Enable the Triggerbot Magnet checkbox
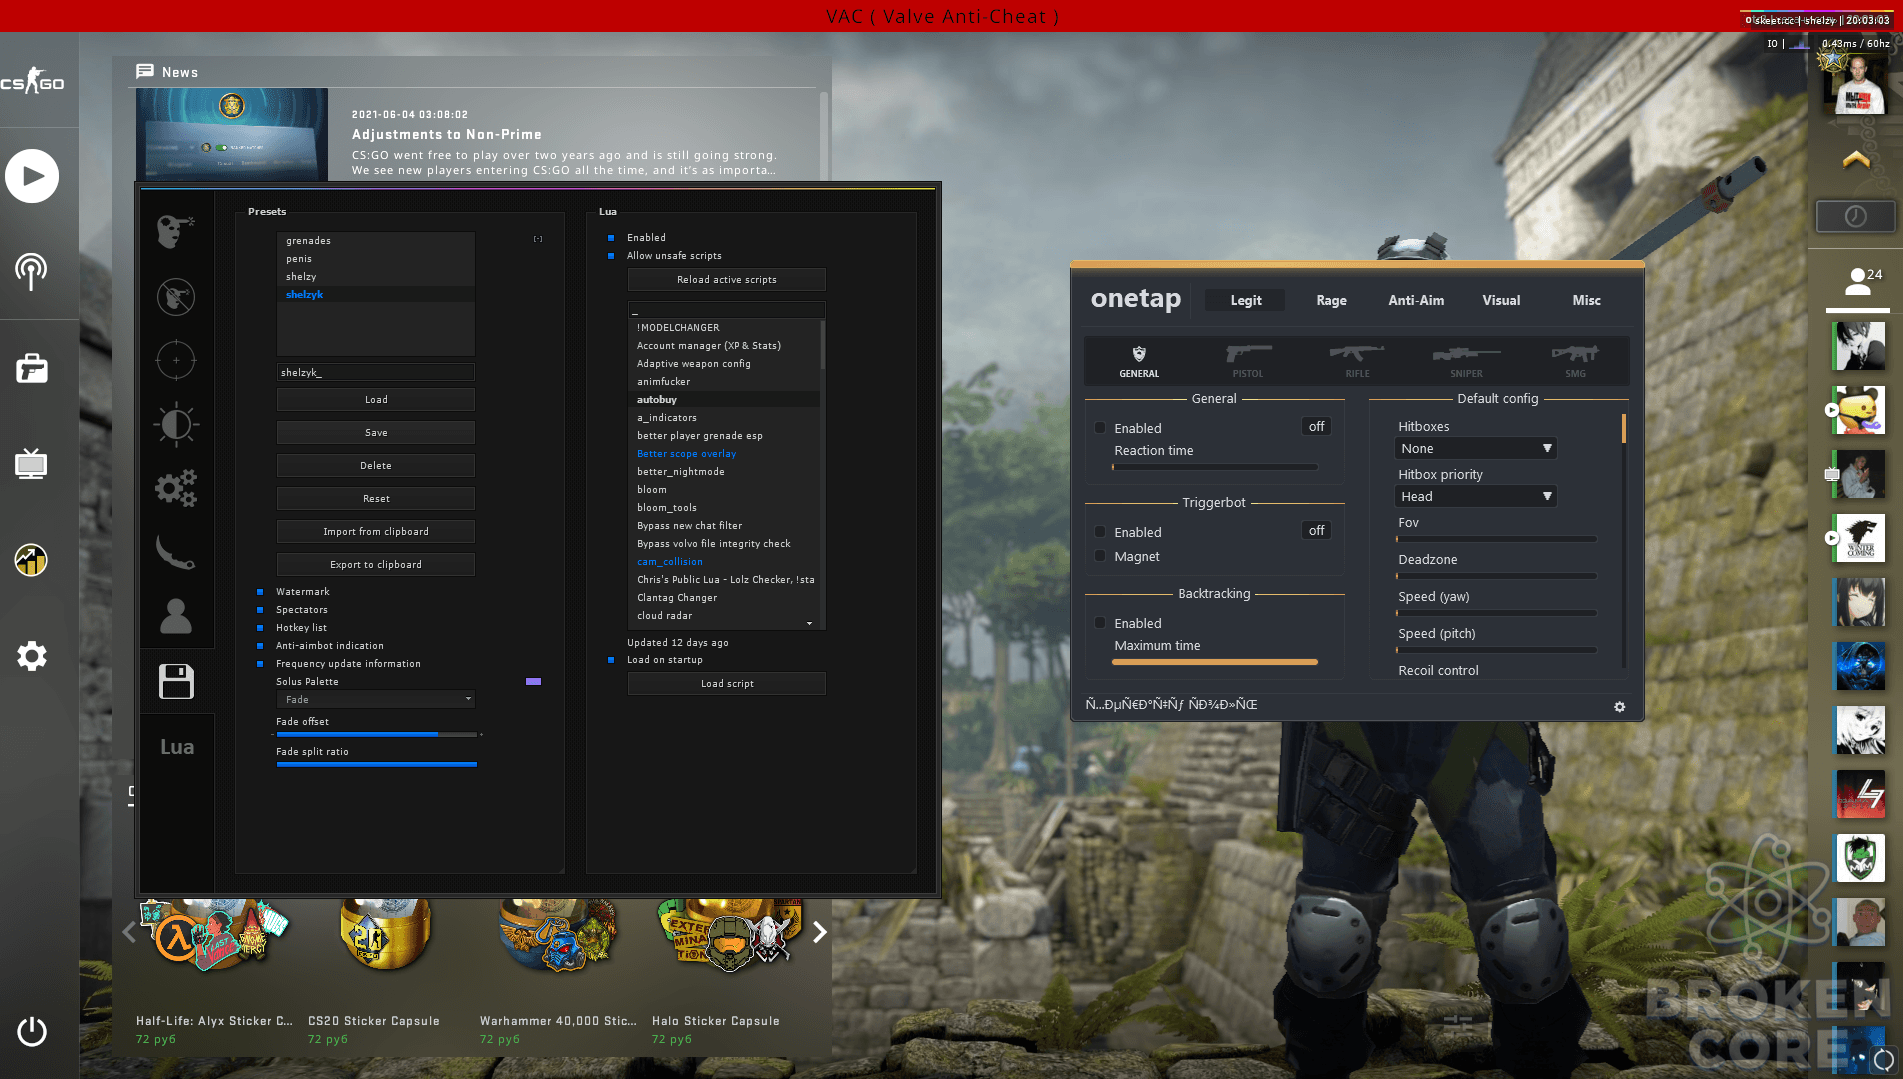 (1100, 556)
